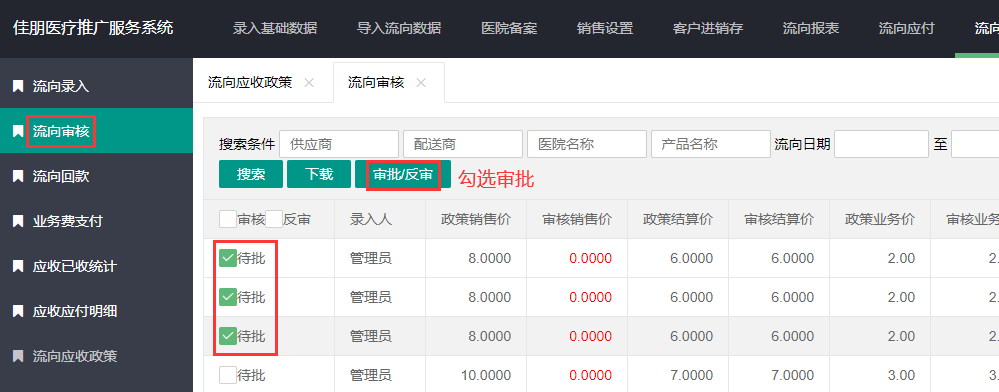Click the 审批/反审 button
This screenshot has height=392, width=999.
(403, 174)
